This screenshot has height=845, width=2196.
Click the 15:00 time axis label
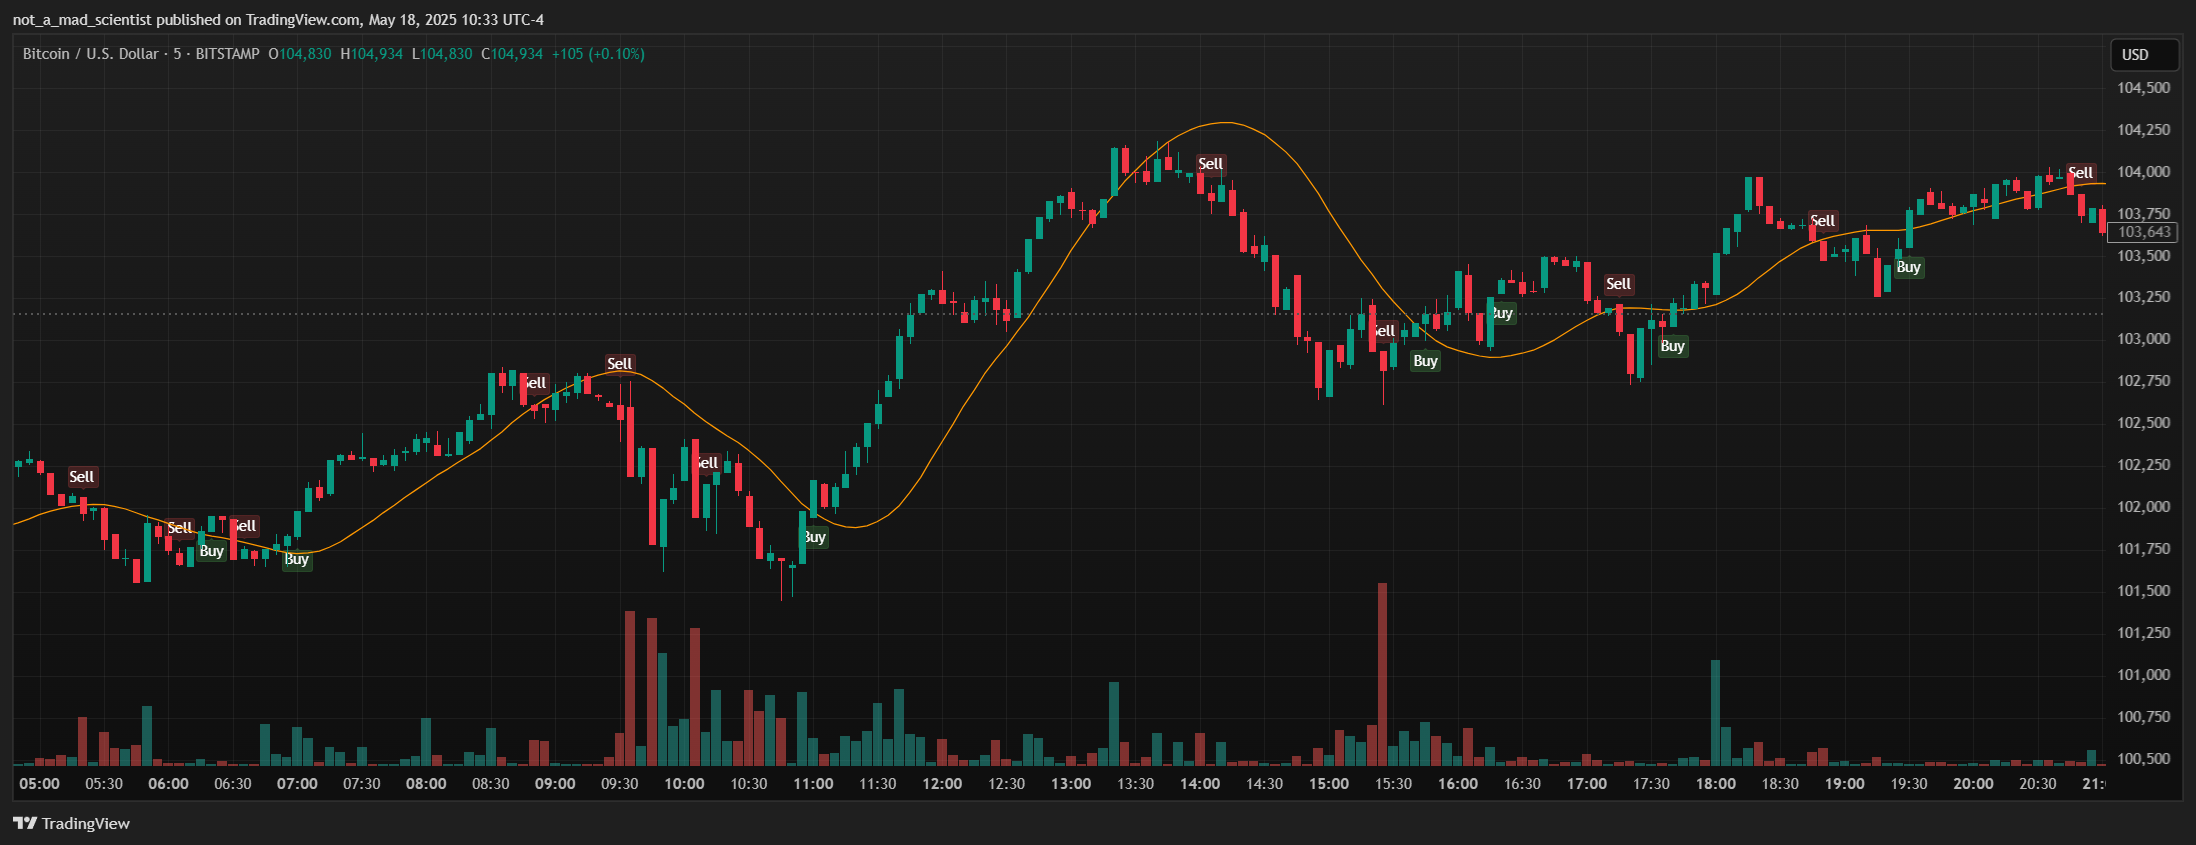point(1329,784)
